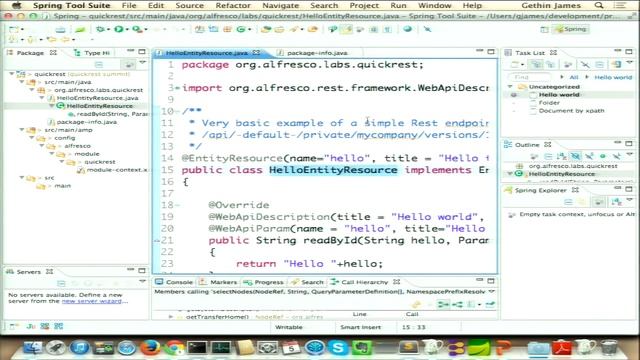
Task: Click the Run launch button in toolbar
Action: 119,29
